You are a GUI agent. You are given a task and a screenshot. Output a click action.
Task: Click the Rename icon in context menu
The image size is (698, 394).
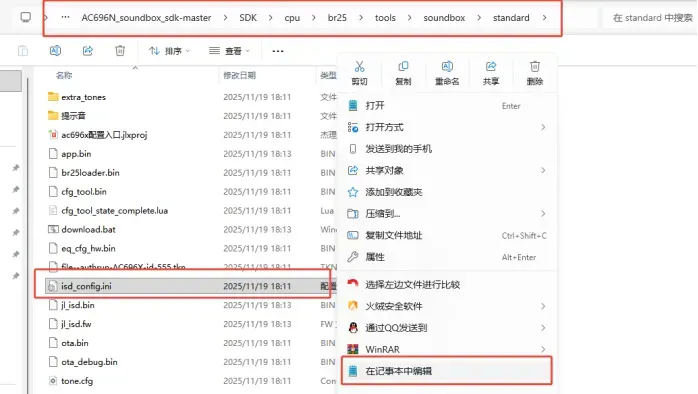pyautogui.click(x=447, y=67)
